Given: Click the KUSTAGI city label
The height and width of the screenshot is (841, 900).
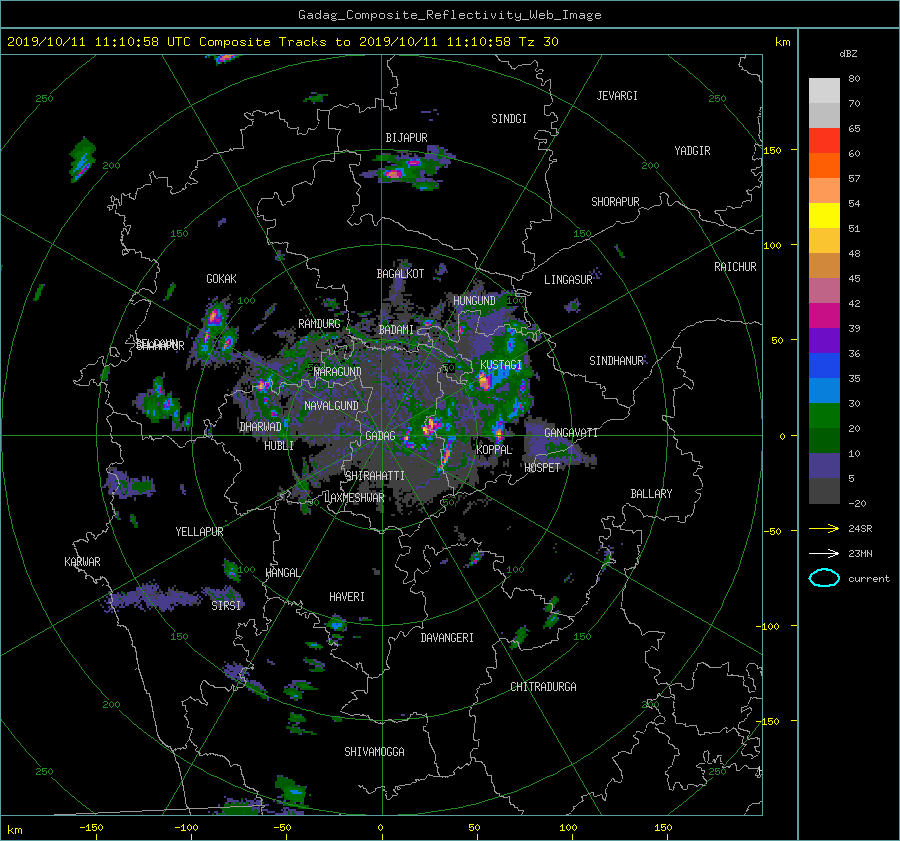Looking at the screenshot, I should pyautogui.click(x=501, y=365).
